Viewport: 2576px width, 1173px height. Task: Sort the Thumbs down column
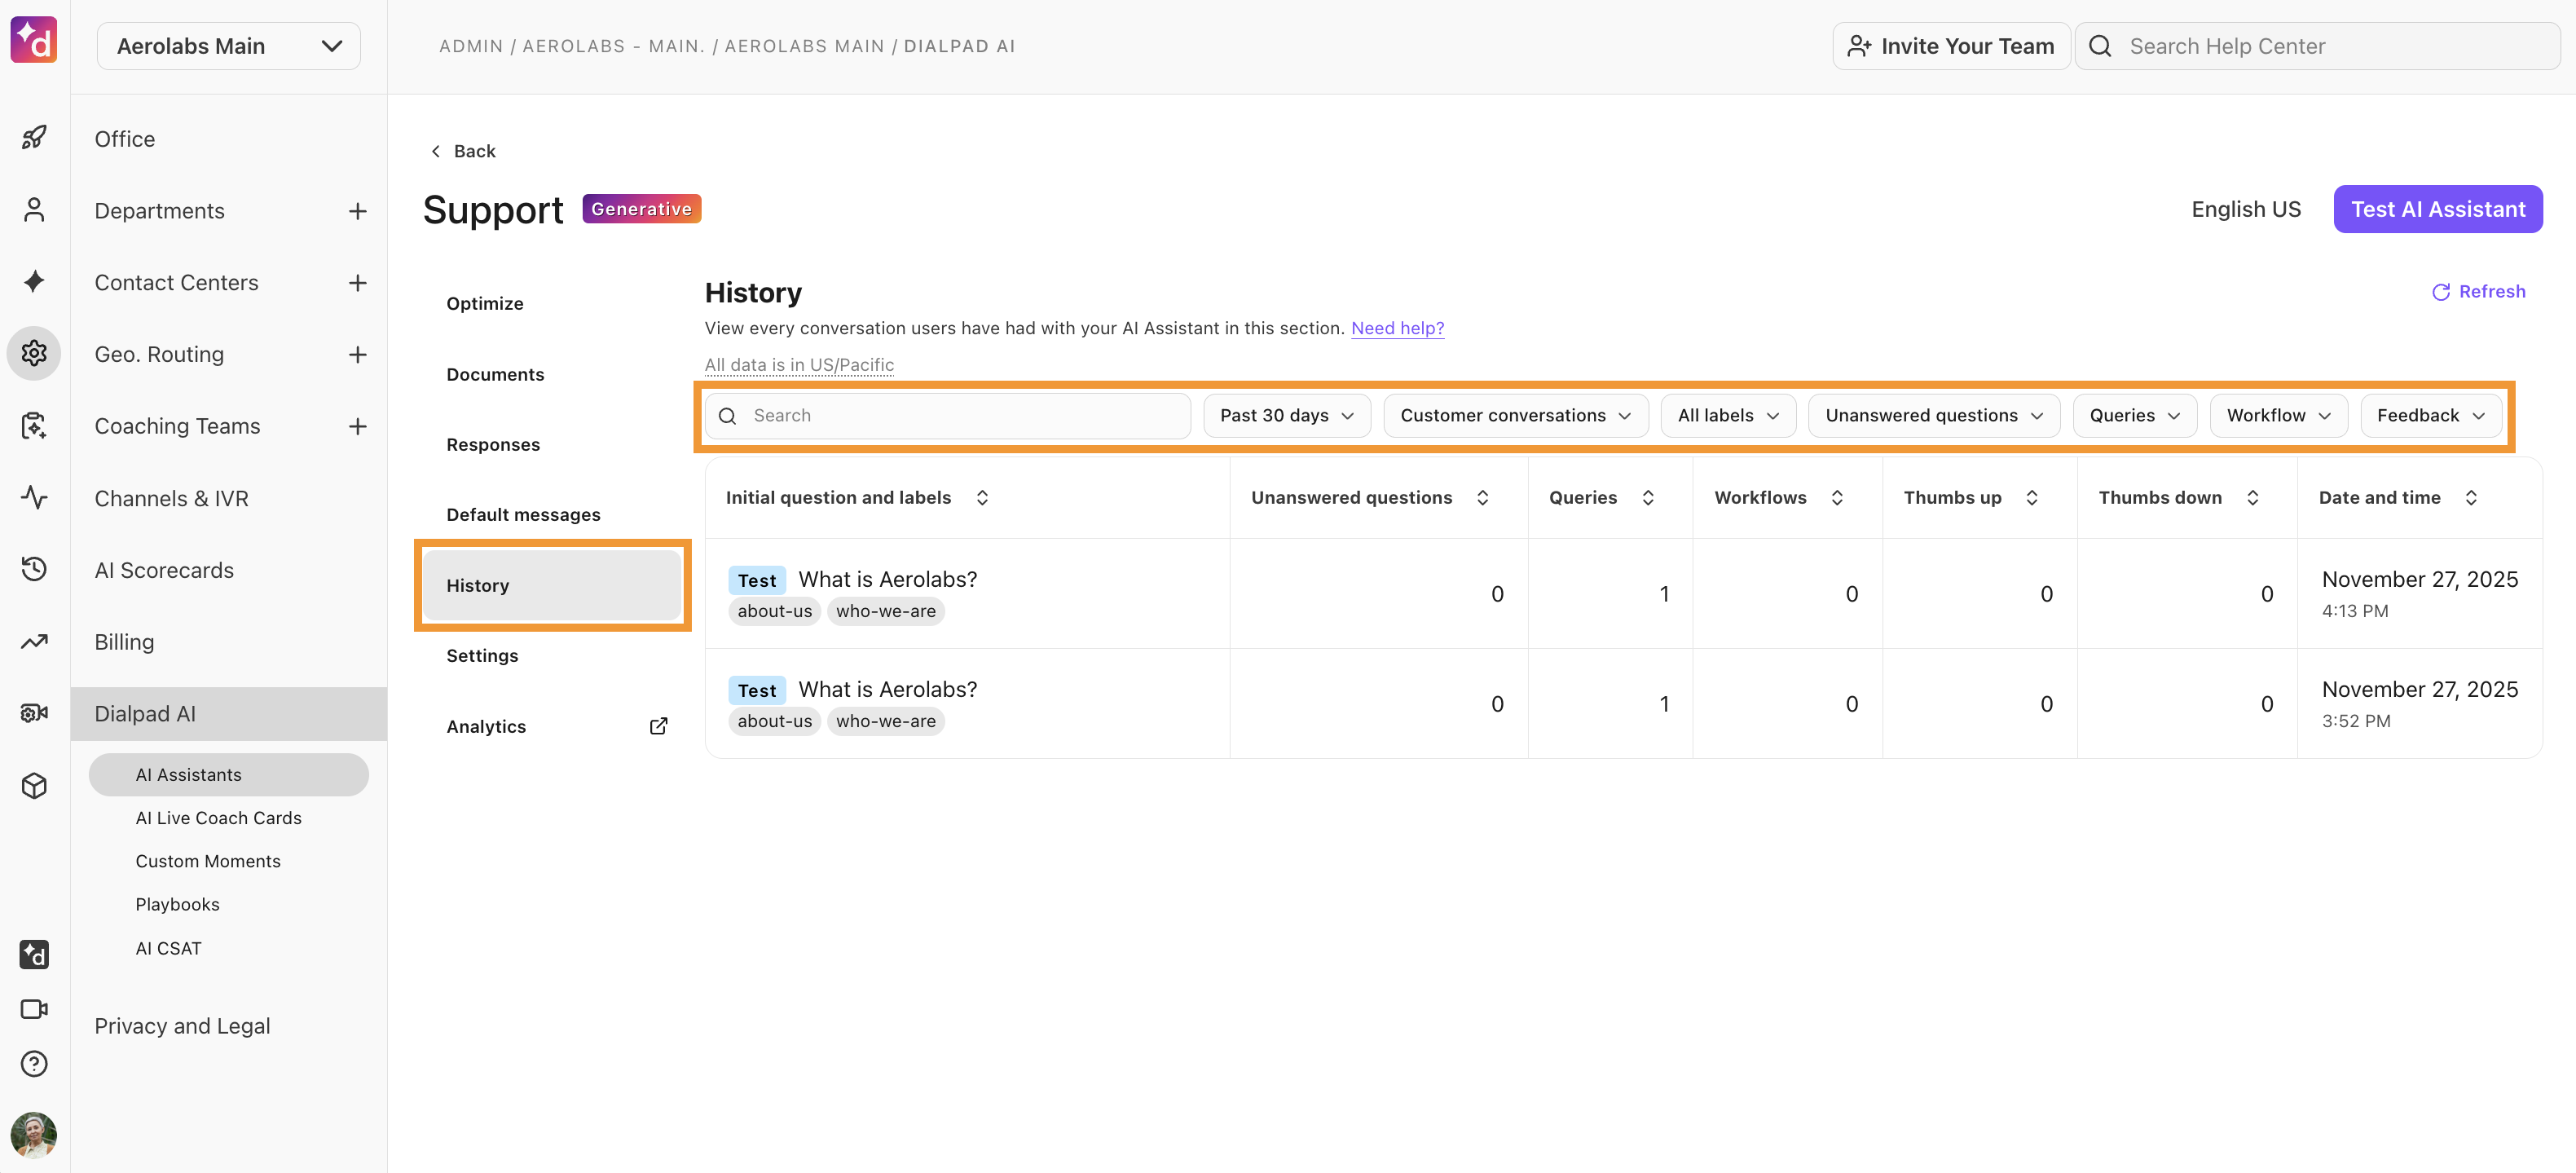click(x=2253, y=498)
